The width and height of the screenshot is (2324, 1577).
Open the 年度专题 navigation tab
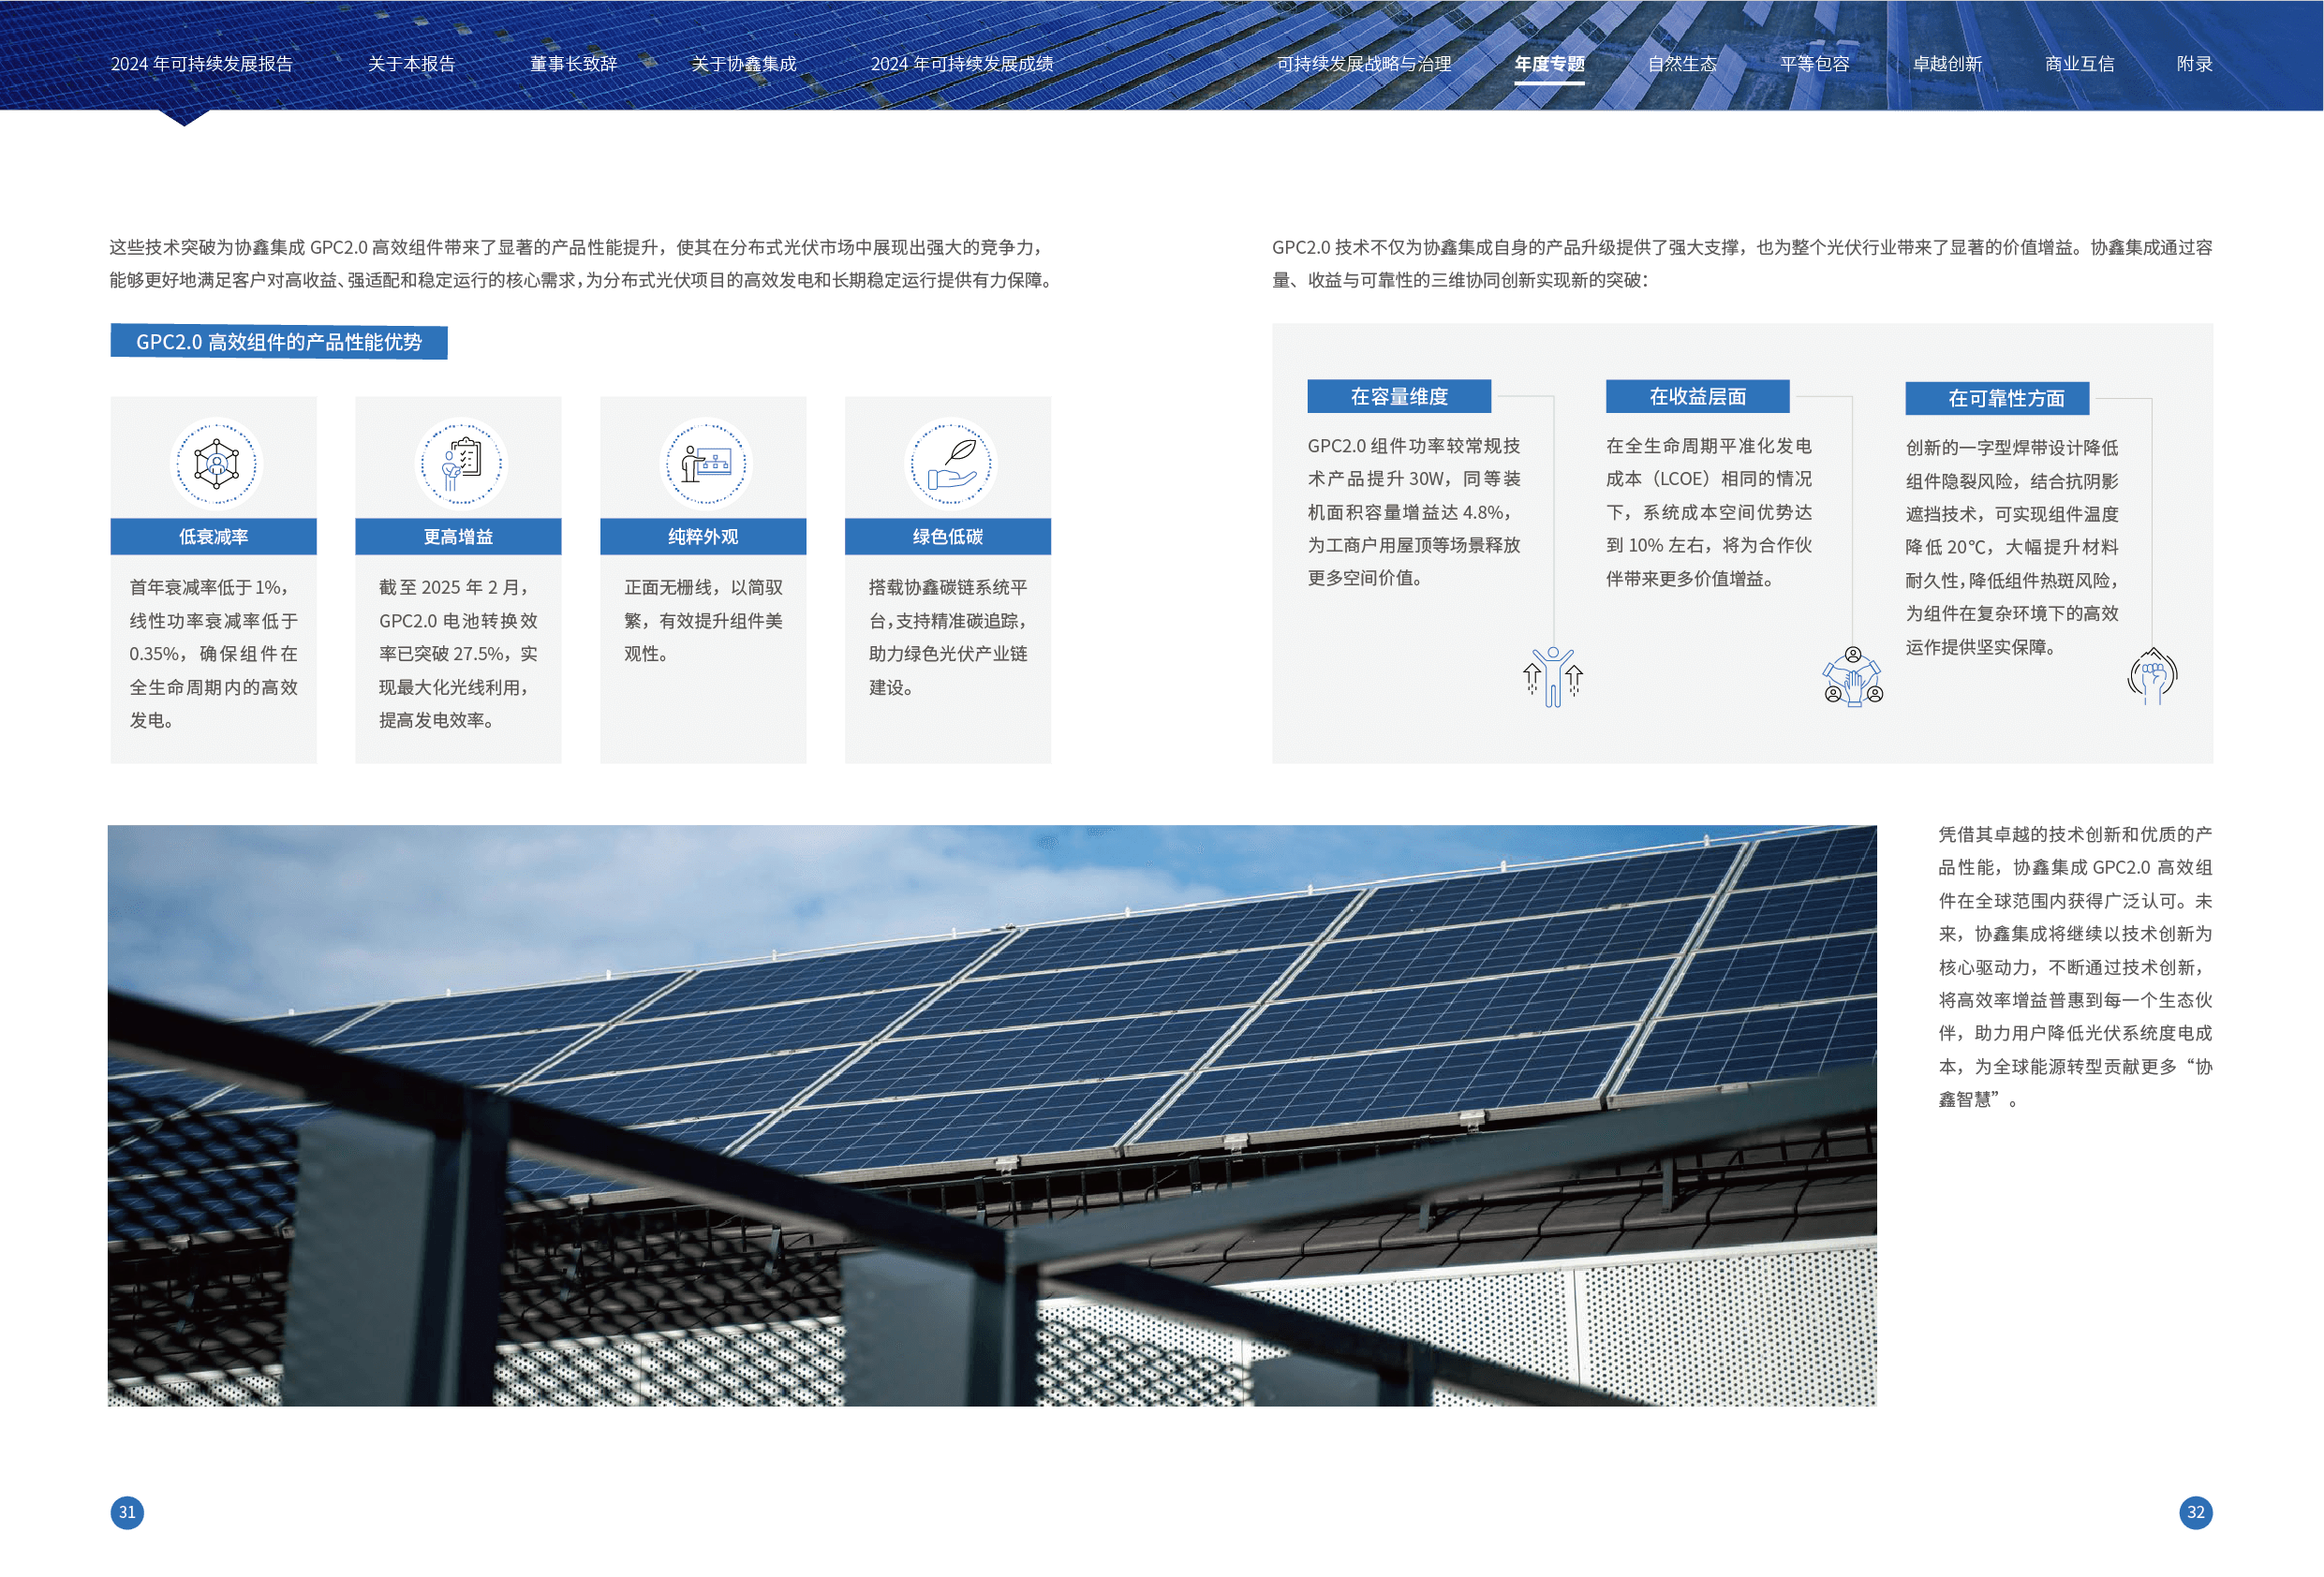click(1549, 64)
